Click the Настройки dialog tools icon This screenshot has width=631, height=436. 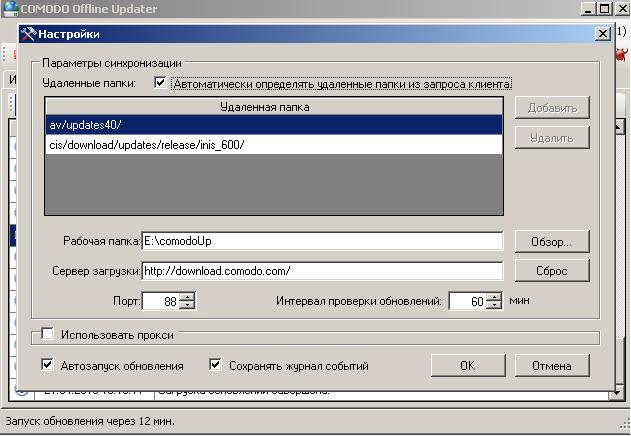(28, 34)
